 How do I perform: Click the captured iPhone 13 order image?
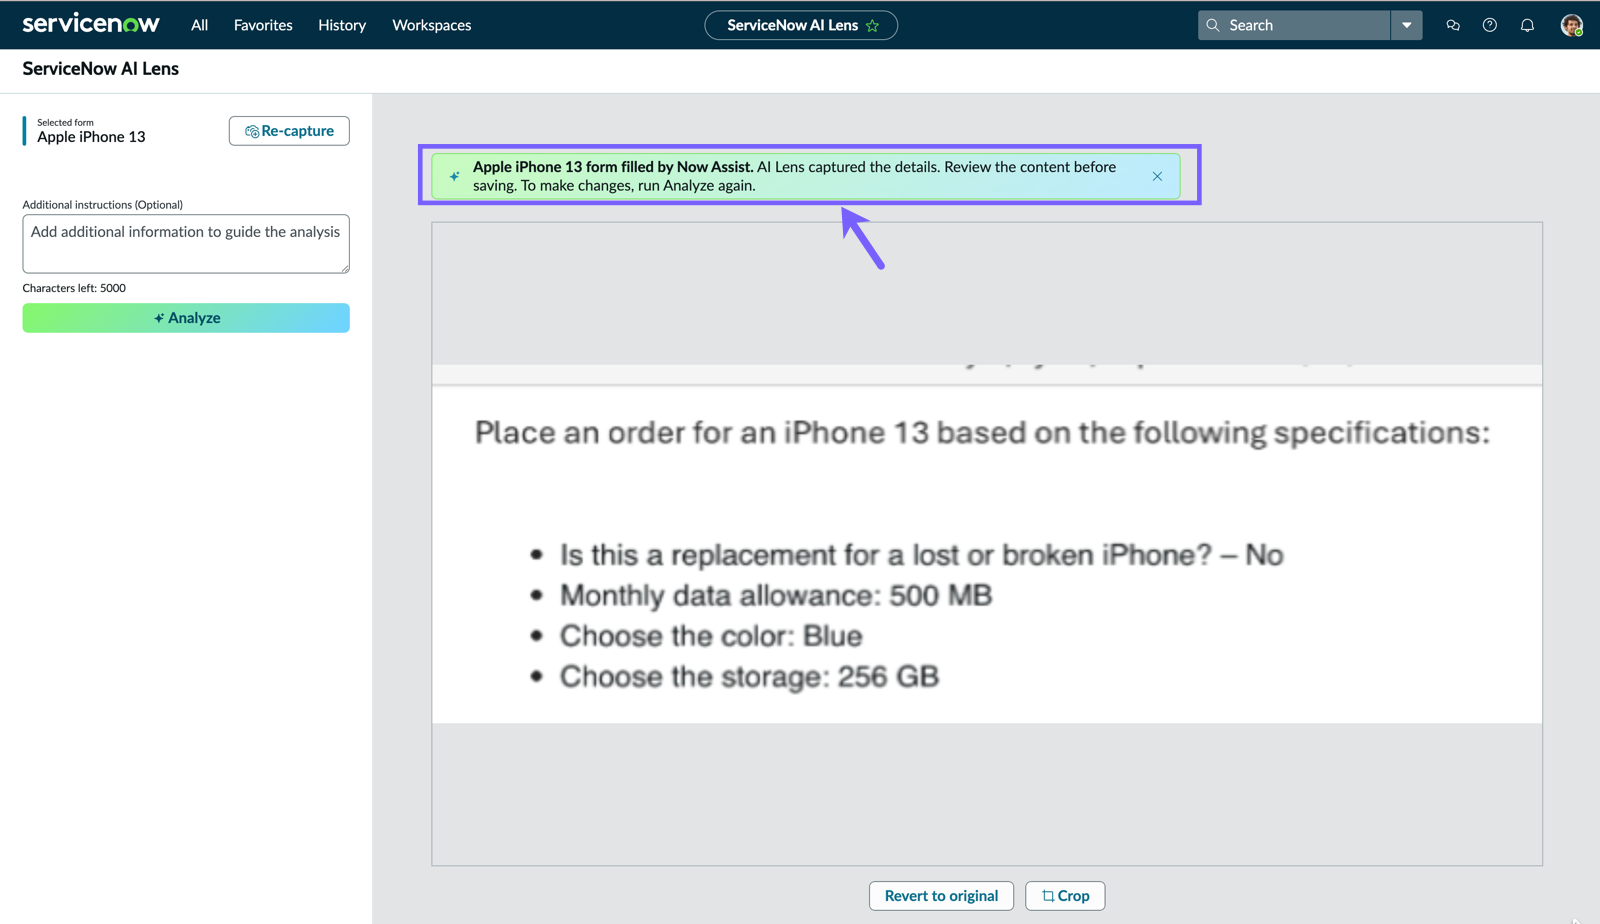[987, 544]
